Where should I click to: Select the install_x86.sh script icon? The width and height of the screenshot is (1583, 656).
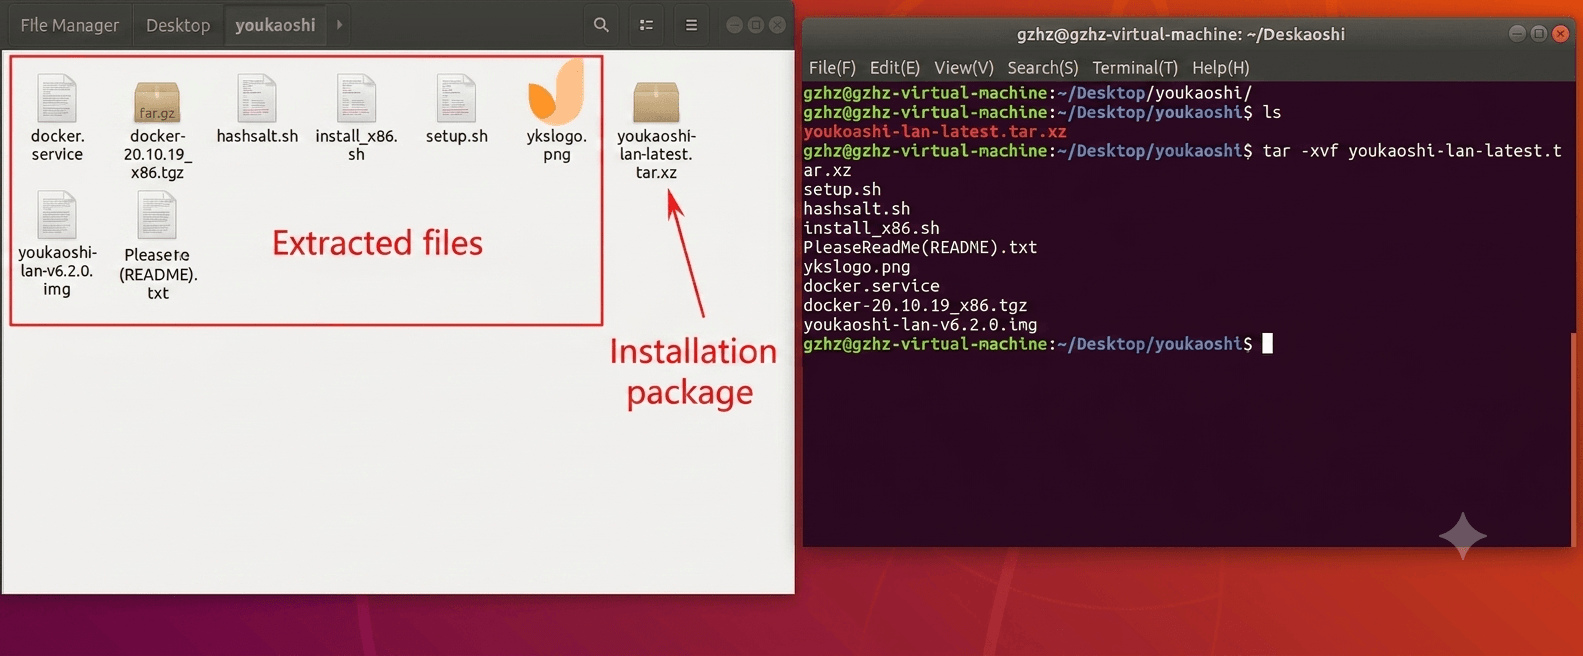(x=356, y=98)
